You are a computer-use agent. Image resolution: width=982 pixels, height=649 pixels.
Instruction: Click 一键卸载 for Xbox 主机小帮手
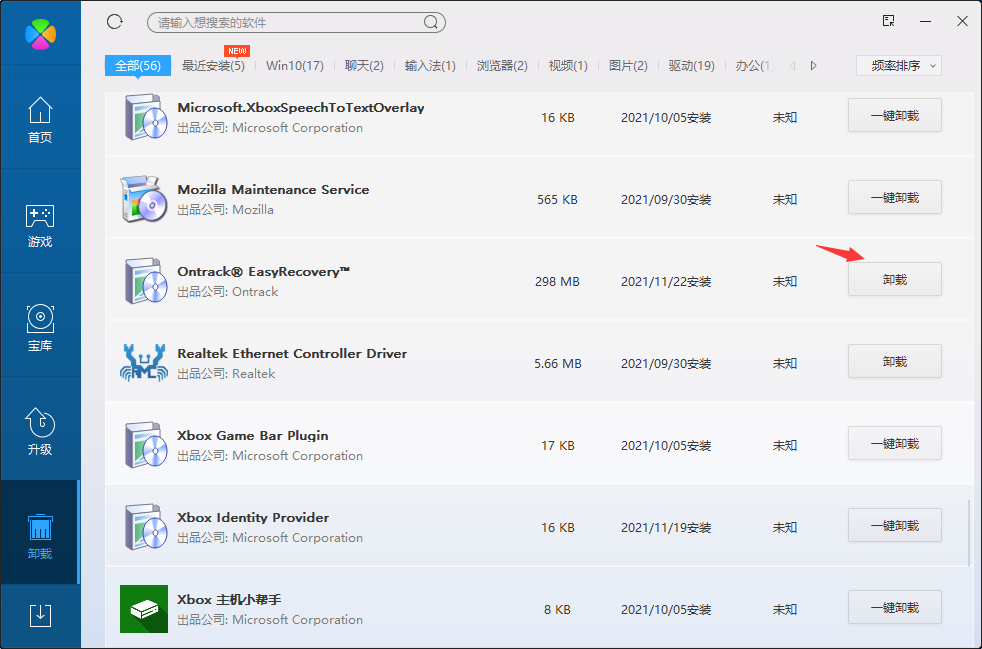(x=895, y=608)
